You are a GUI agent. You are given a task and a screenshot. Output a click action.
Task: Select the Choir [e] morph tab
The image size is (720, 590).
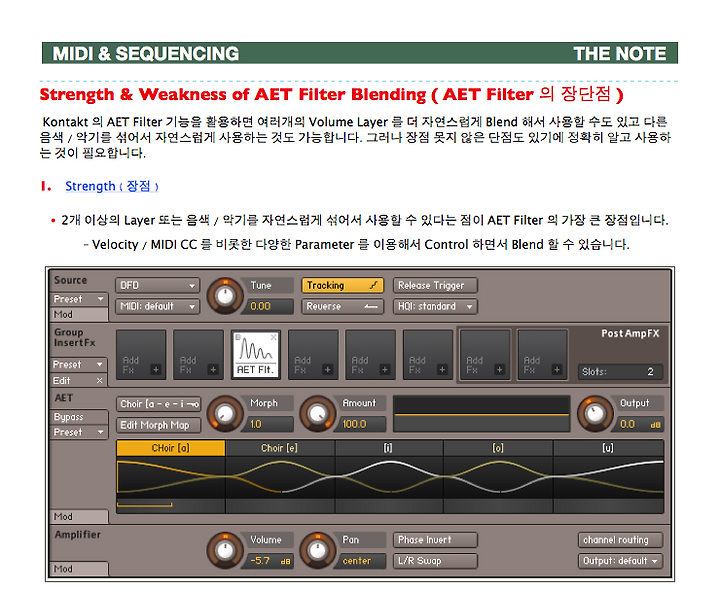tap(280, 448)
